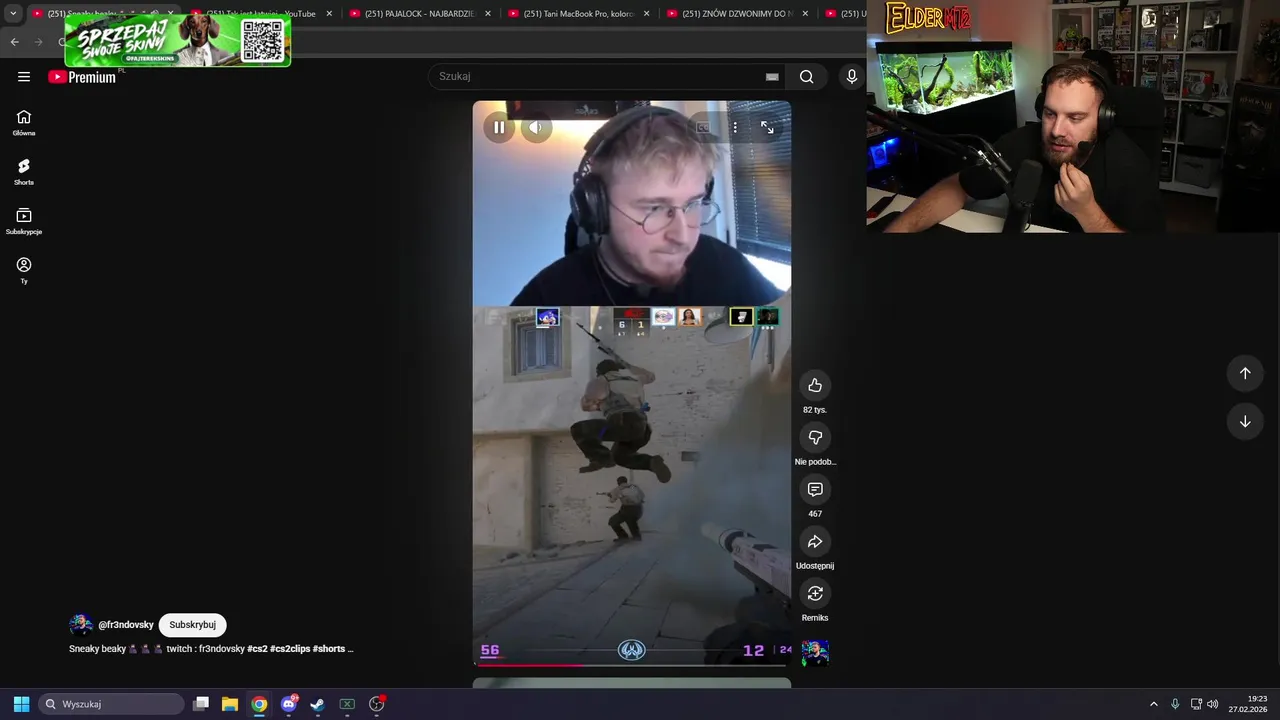Switch to the Tani MacBook Pro tab

click(x=579, y=14)
